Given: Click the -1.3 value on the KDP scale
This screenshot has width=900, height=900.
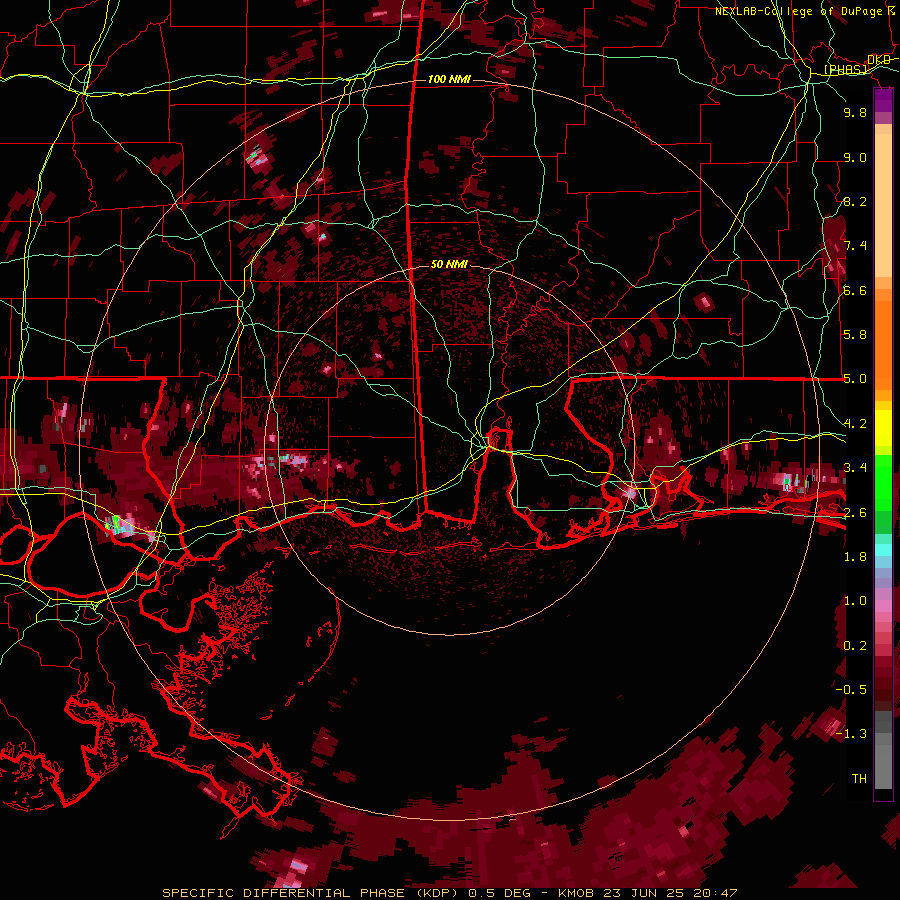Looking at the screenshot, I should [x=851, y=734].
